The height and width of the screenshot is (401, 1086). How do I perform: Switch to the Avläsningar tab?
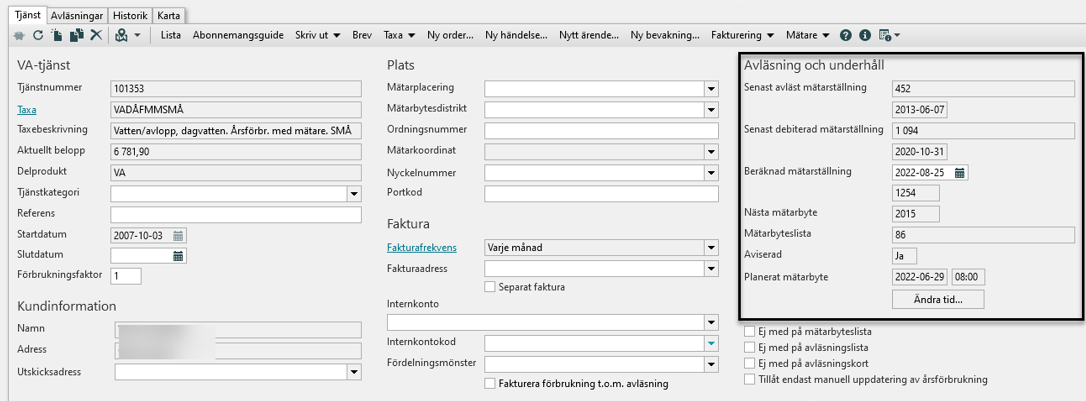75,15
